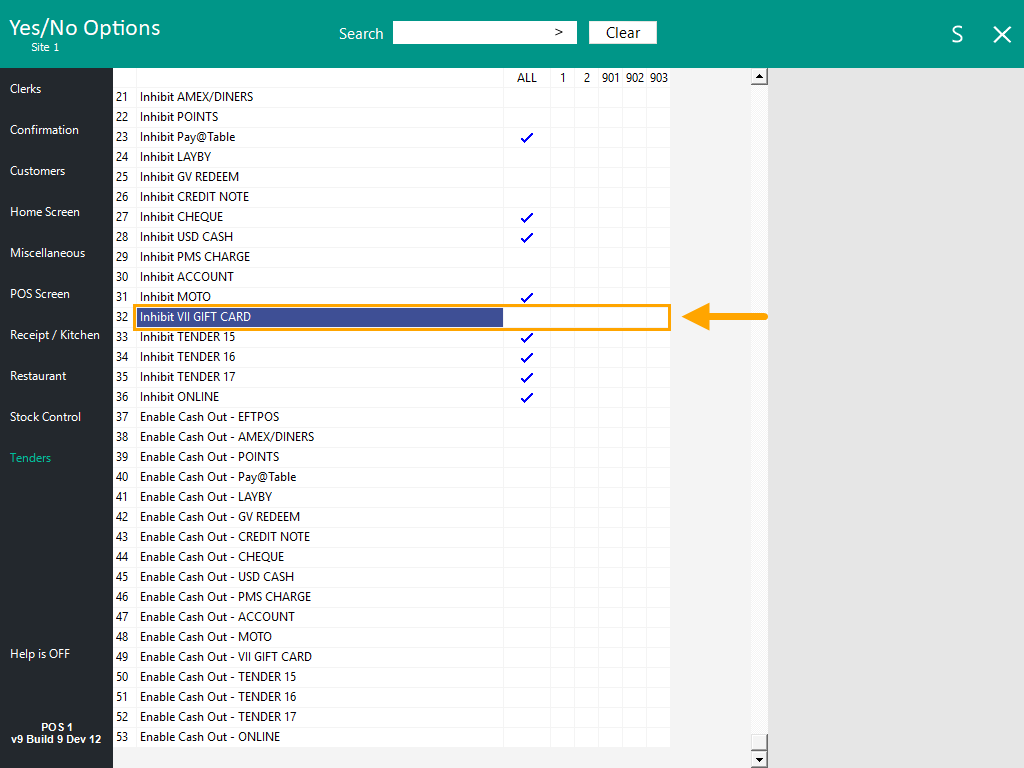Screen dimensions: 1024x768
Task: Open the Clerks options category
Action: tap(26, 89)
